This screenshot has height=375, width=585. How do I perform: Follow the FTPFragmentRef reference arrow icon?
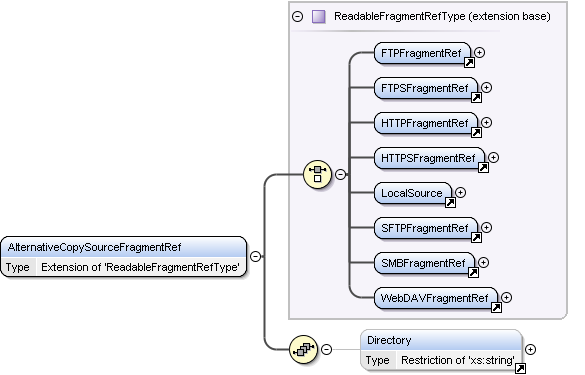[469, 62]
